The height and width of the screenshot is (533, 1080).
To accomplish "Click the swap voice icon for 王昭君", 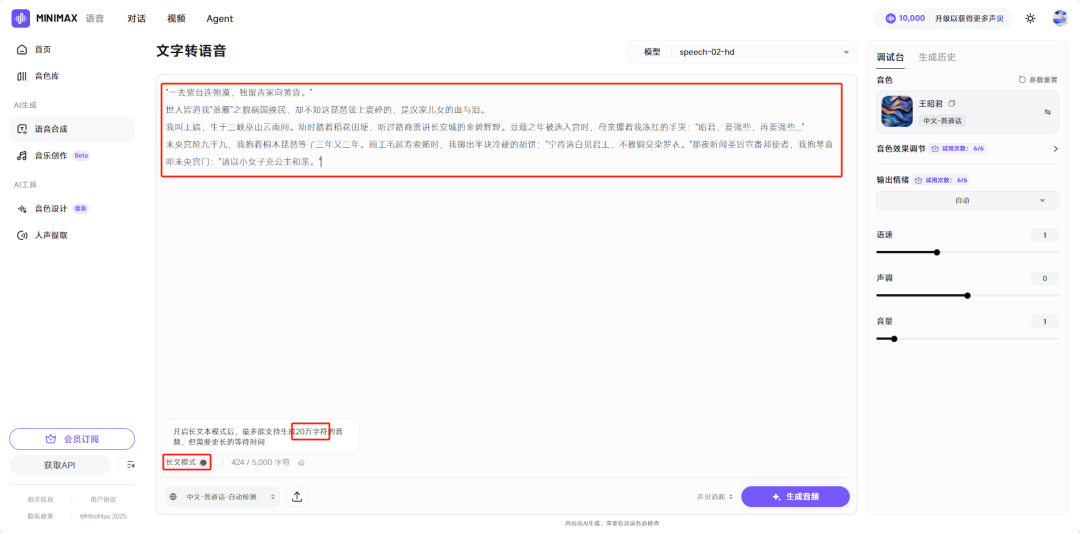I will point(1048,112).
